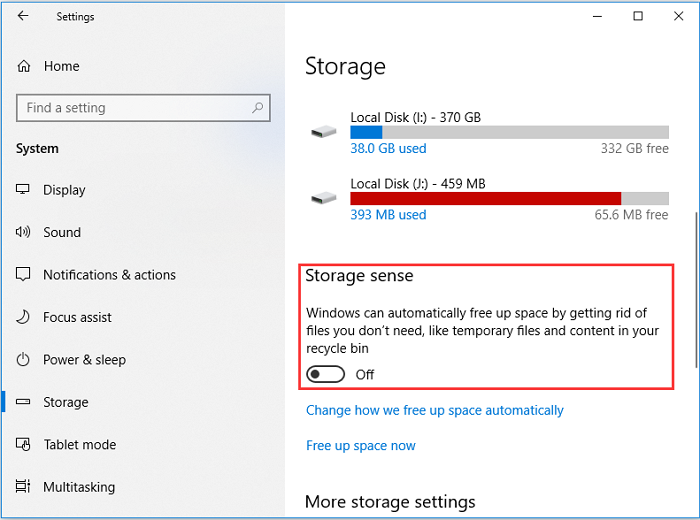Click Local Disk (I:) drive icon
The image size is (700, 520).
click(x=324, y=132)
